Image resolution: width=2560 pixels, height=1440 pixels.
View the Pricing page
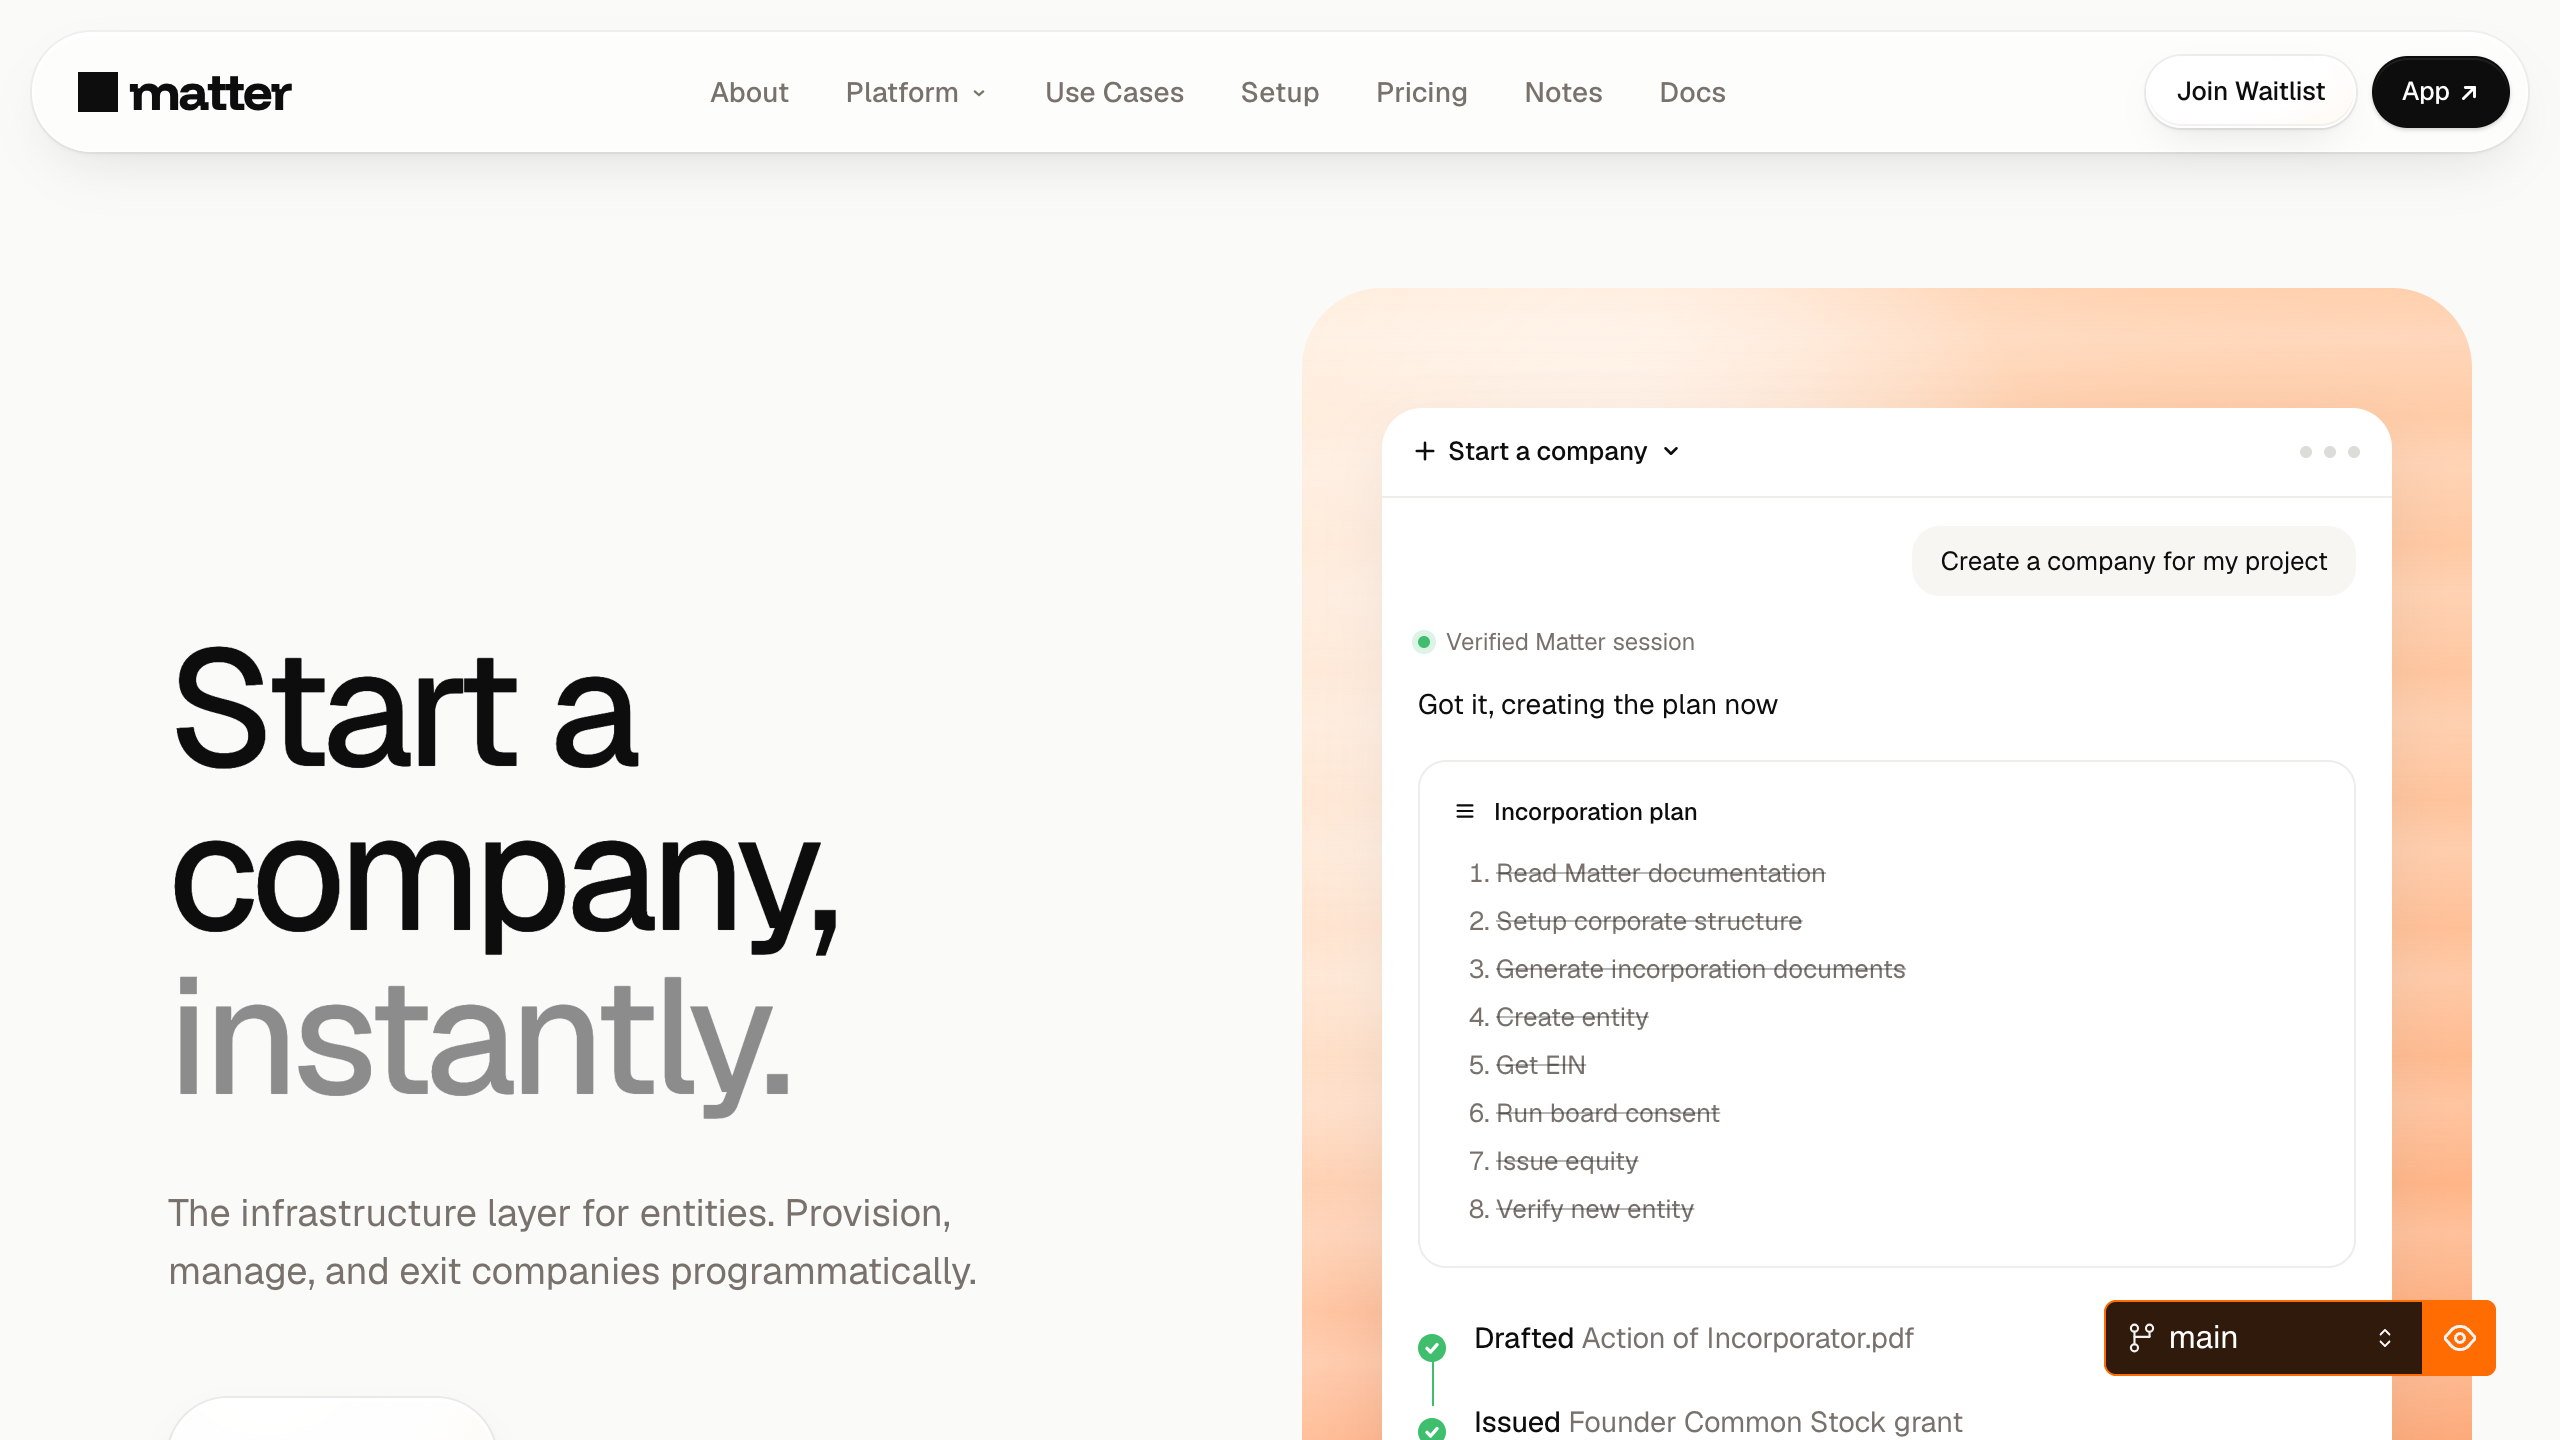tap(1421, 92)
